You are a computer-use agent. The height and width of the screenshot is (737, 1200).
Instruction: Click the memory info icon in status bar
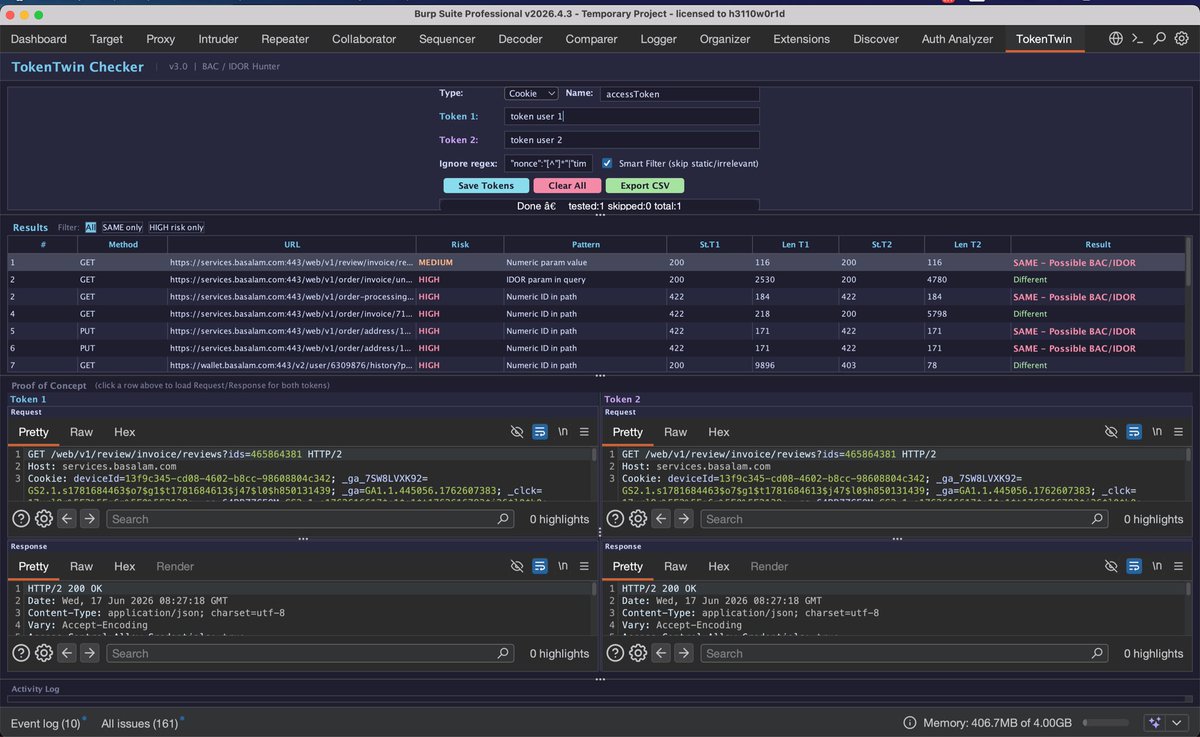coord(909,723)
